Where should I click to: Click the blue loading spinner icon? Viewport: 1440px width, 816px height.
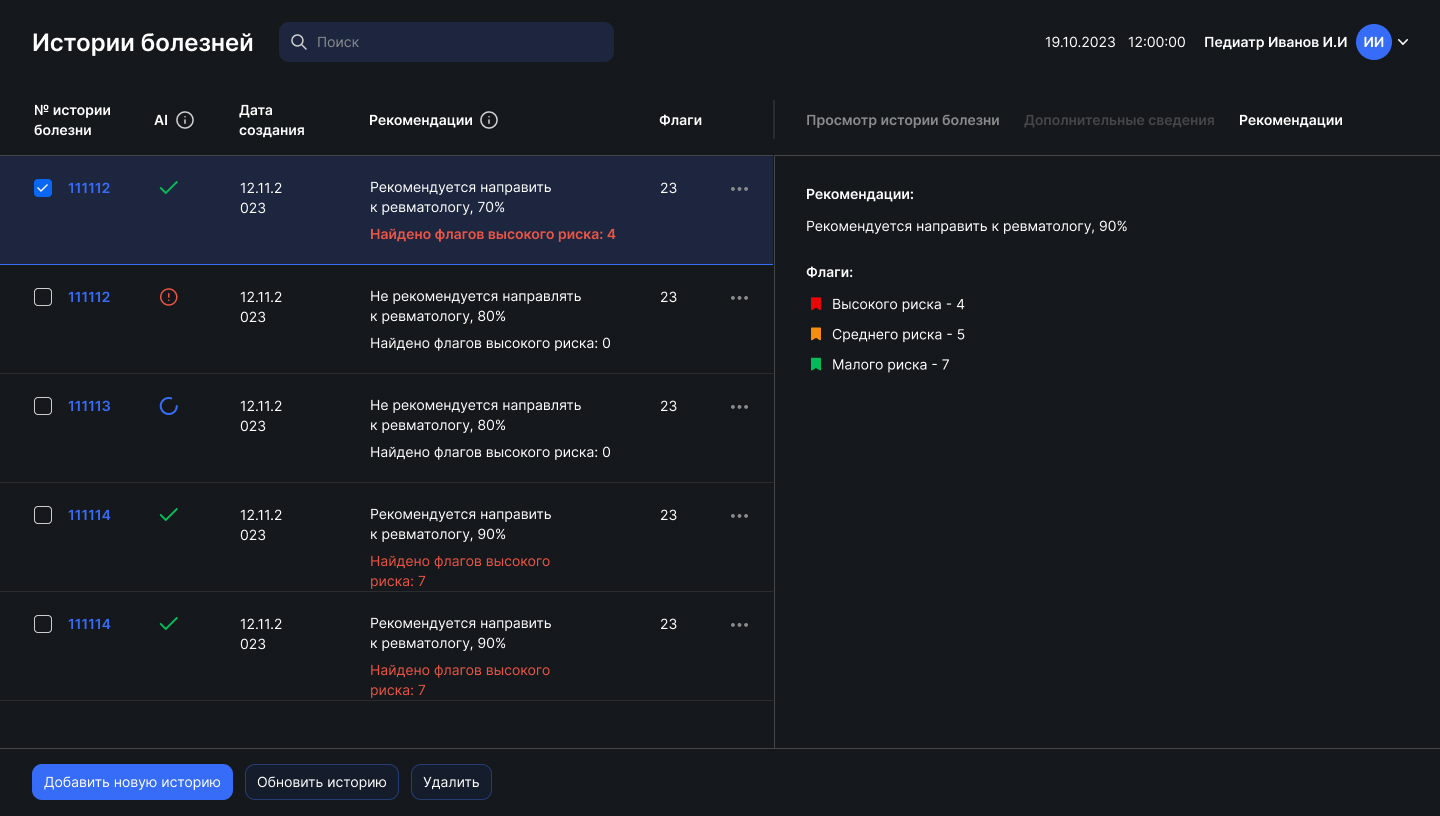click(x=169, y=406)
